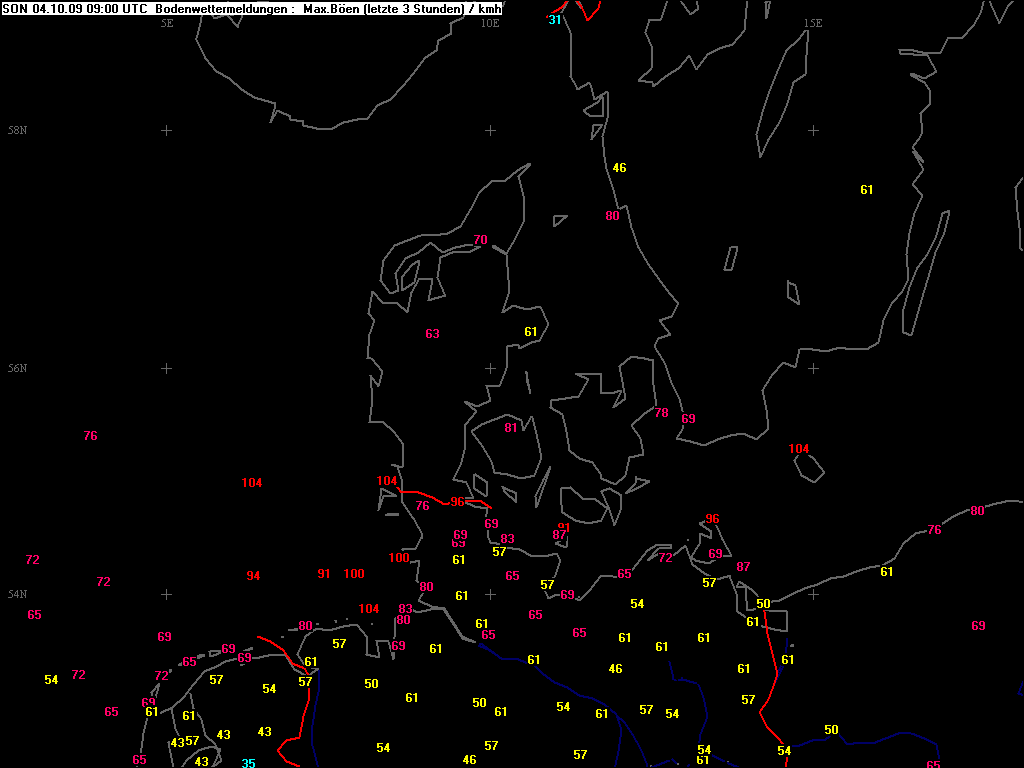The width and height of the screenshot is (1024, 768).
Task: Click the cyan 35 gust value
Action: pos(248,764)
